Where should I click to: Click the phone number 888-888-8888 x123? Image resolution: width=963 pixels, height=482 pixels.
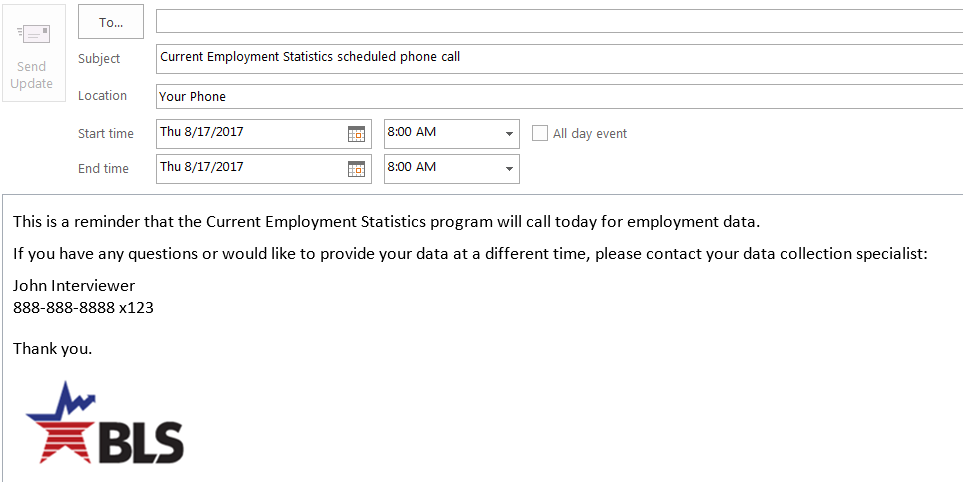(x=83, y=308)
